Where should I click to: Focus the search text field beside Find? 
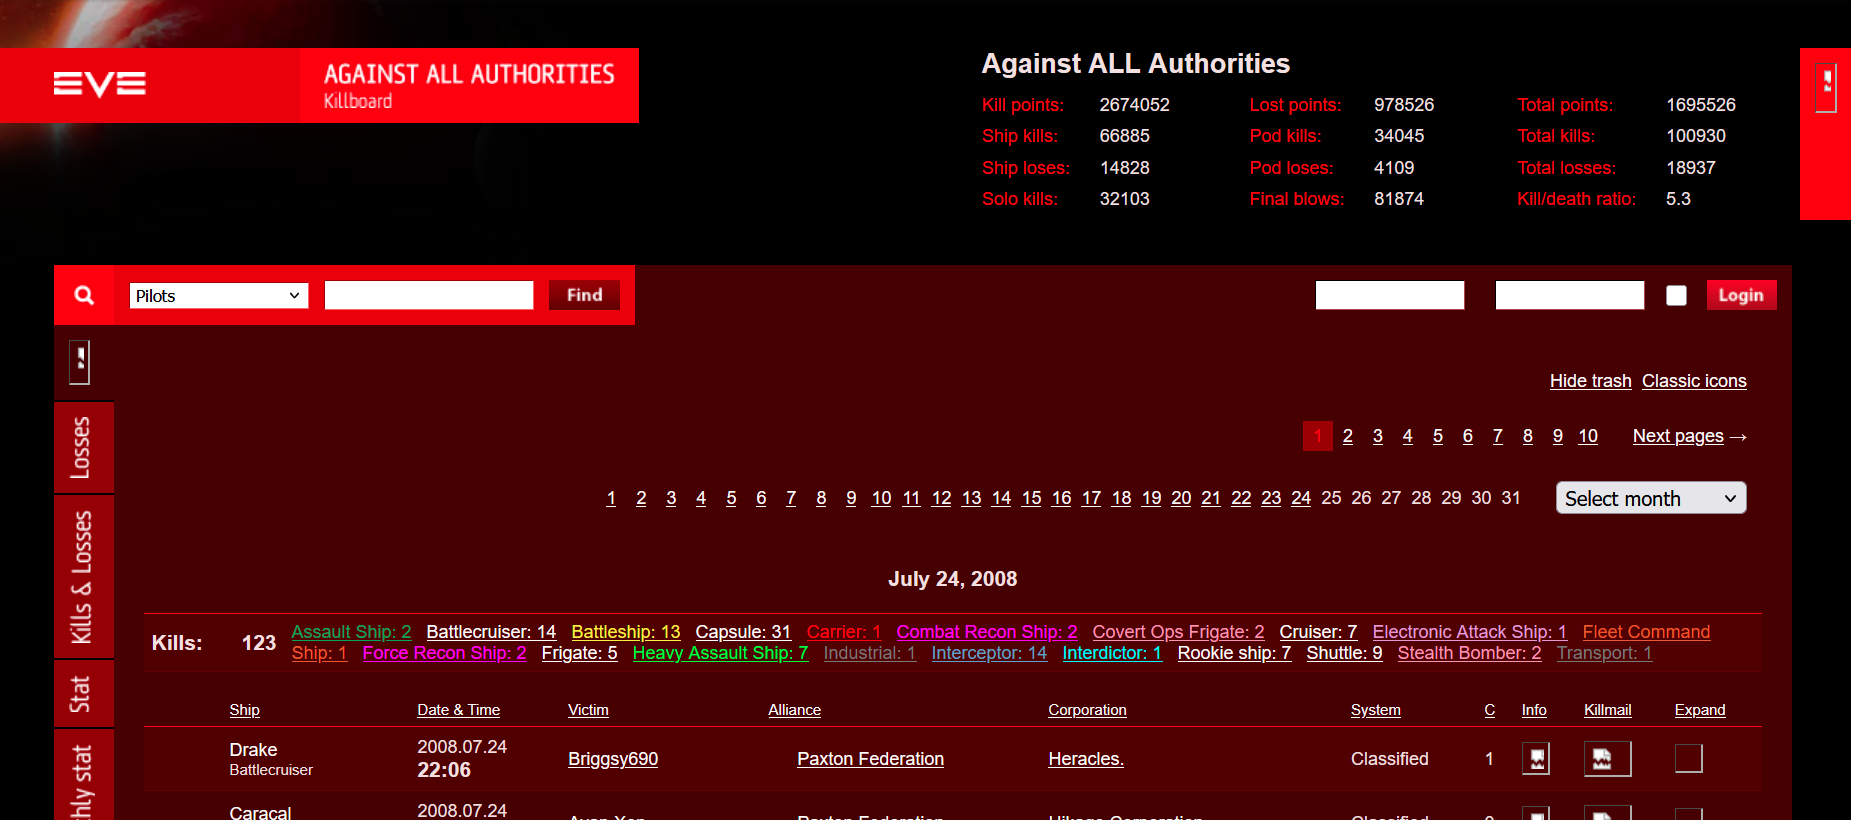point(429,295)
